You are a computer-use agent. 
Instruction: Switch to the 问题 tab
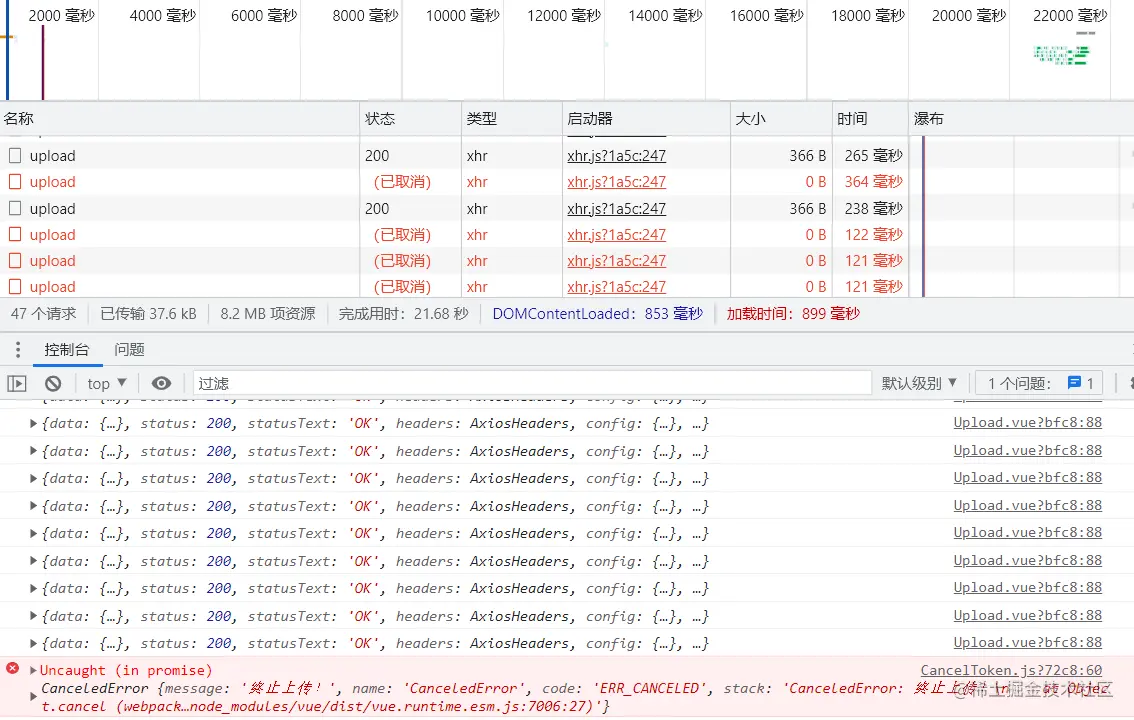(x=128, y=349)
